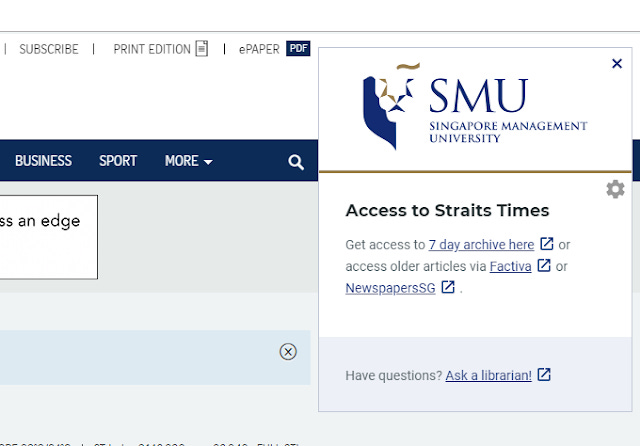Click external-link icon beside 7 day archive
Viewport: 640px width, 446px height.
(547, 244)
